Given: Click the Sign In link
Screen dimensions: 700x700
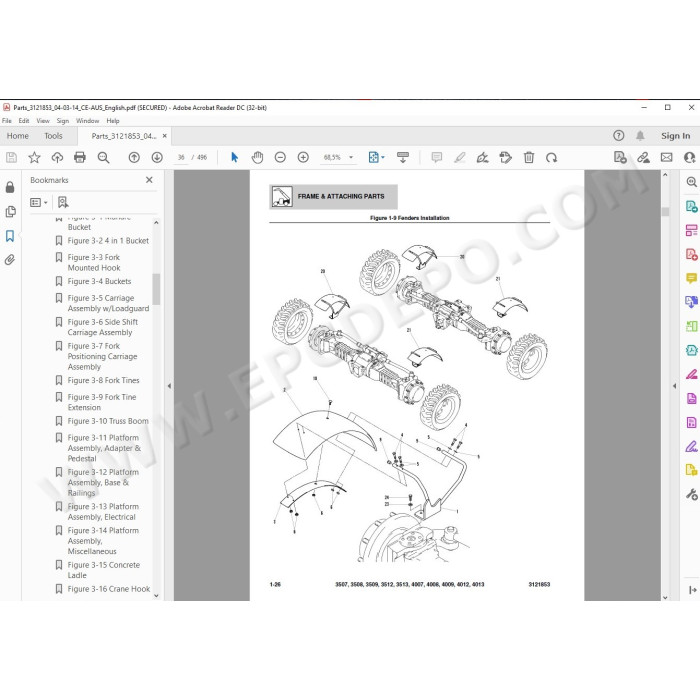Looking at the screenshot, I should pyautogui.click(x=675, y=136).
